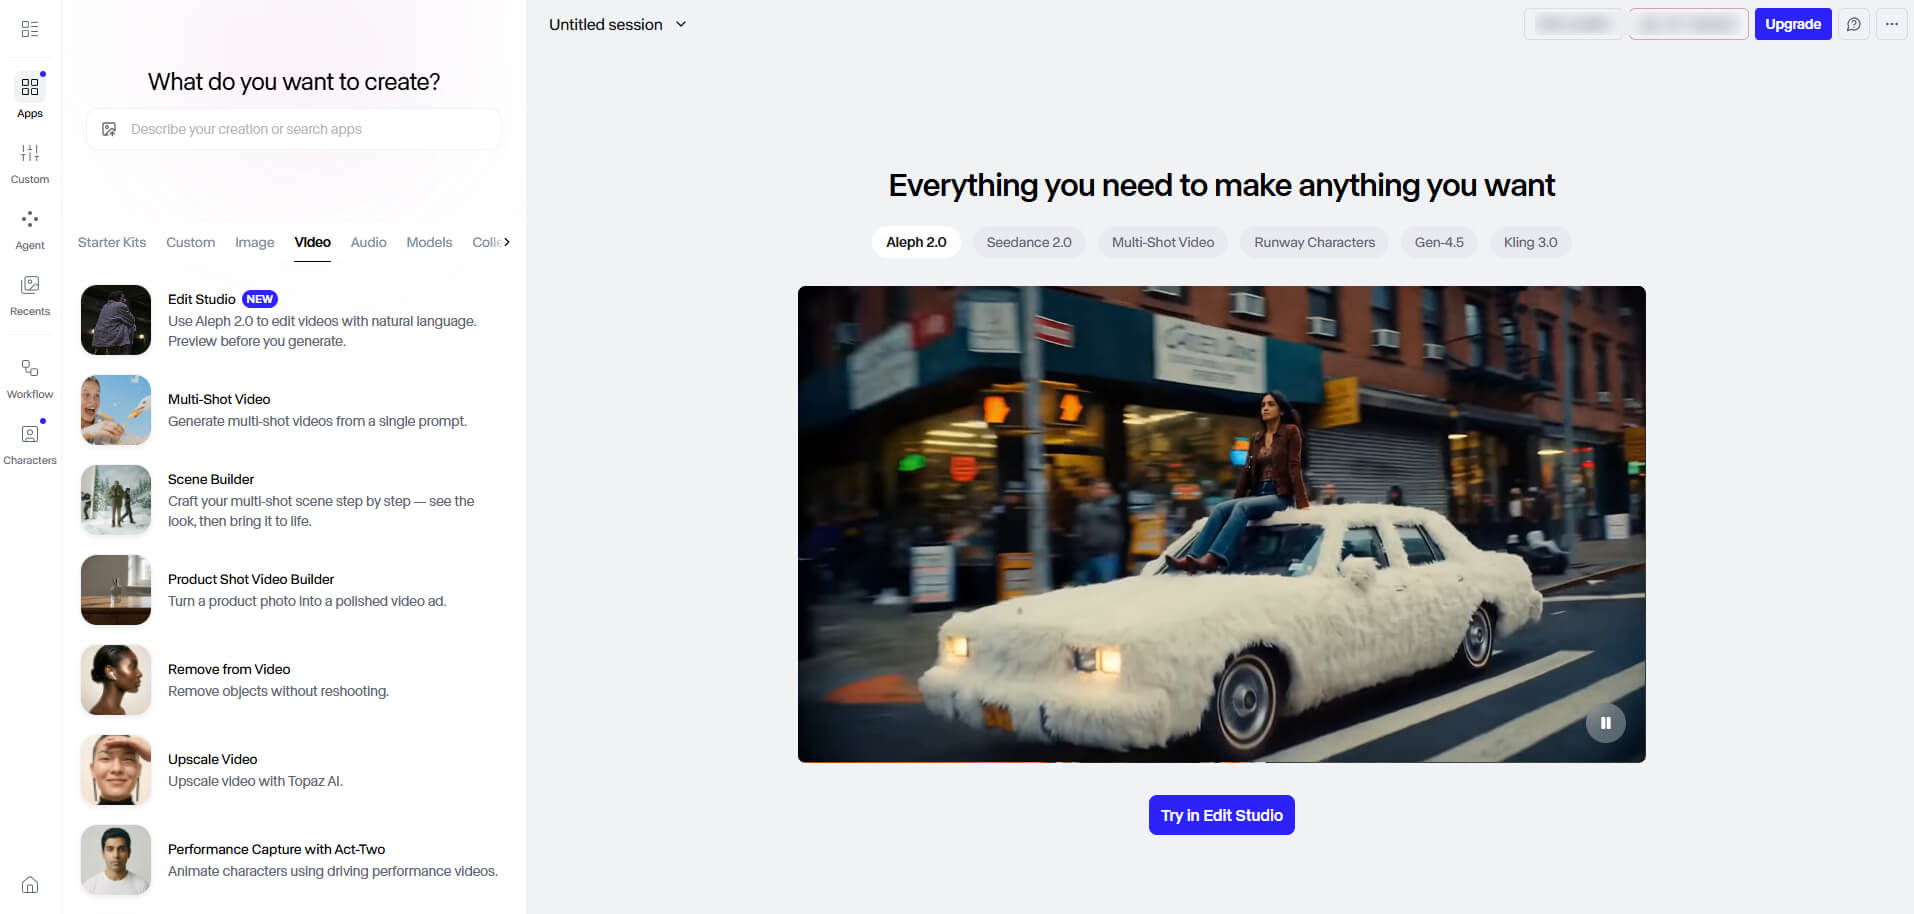
Task: Click the Upgrade button
Action: point(1793,24)
